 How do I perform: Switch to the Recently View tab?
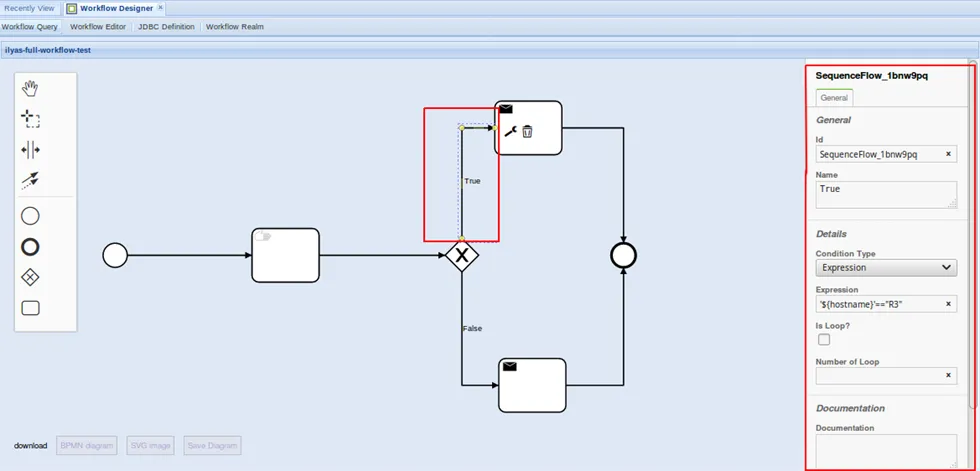pos(29,8)
